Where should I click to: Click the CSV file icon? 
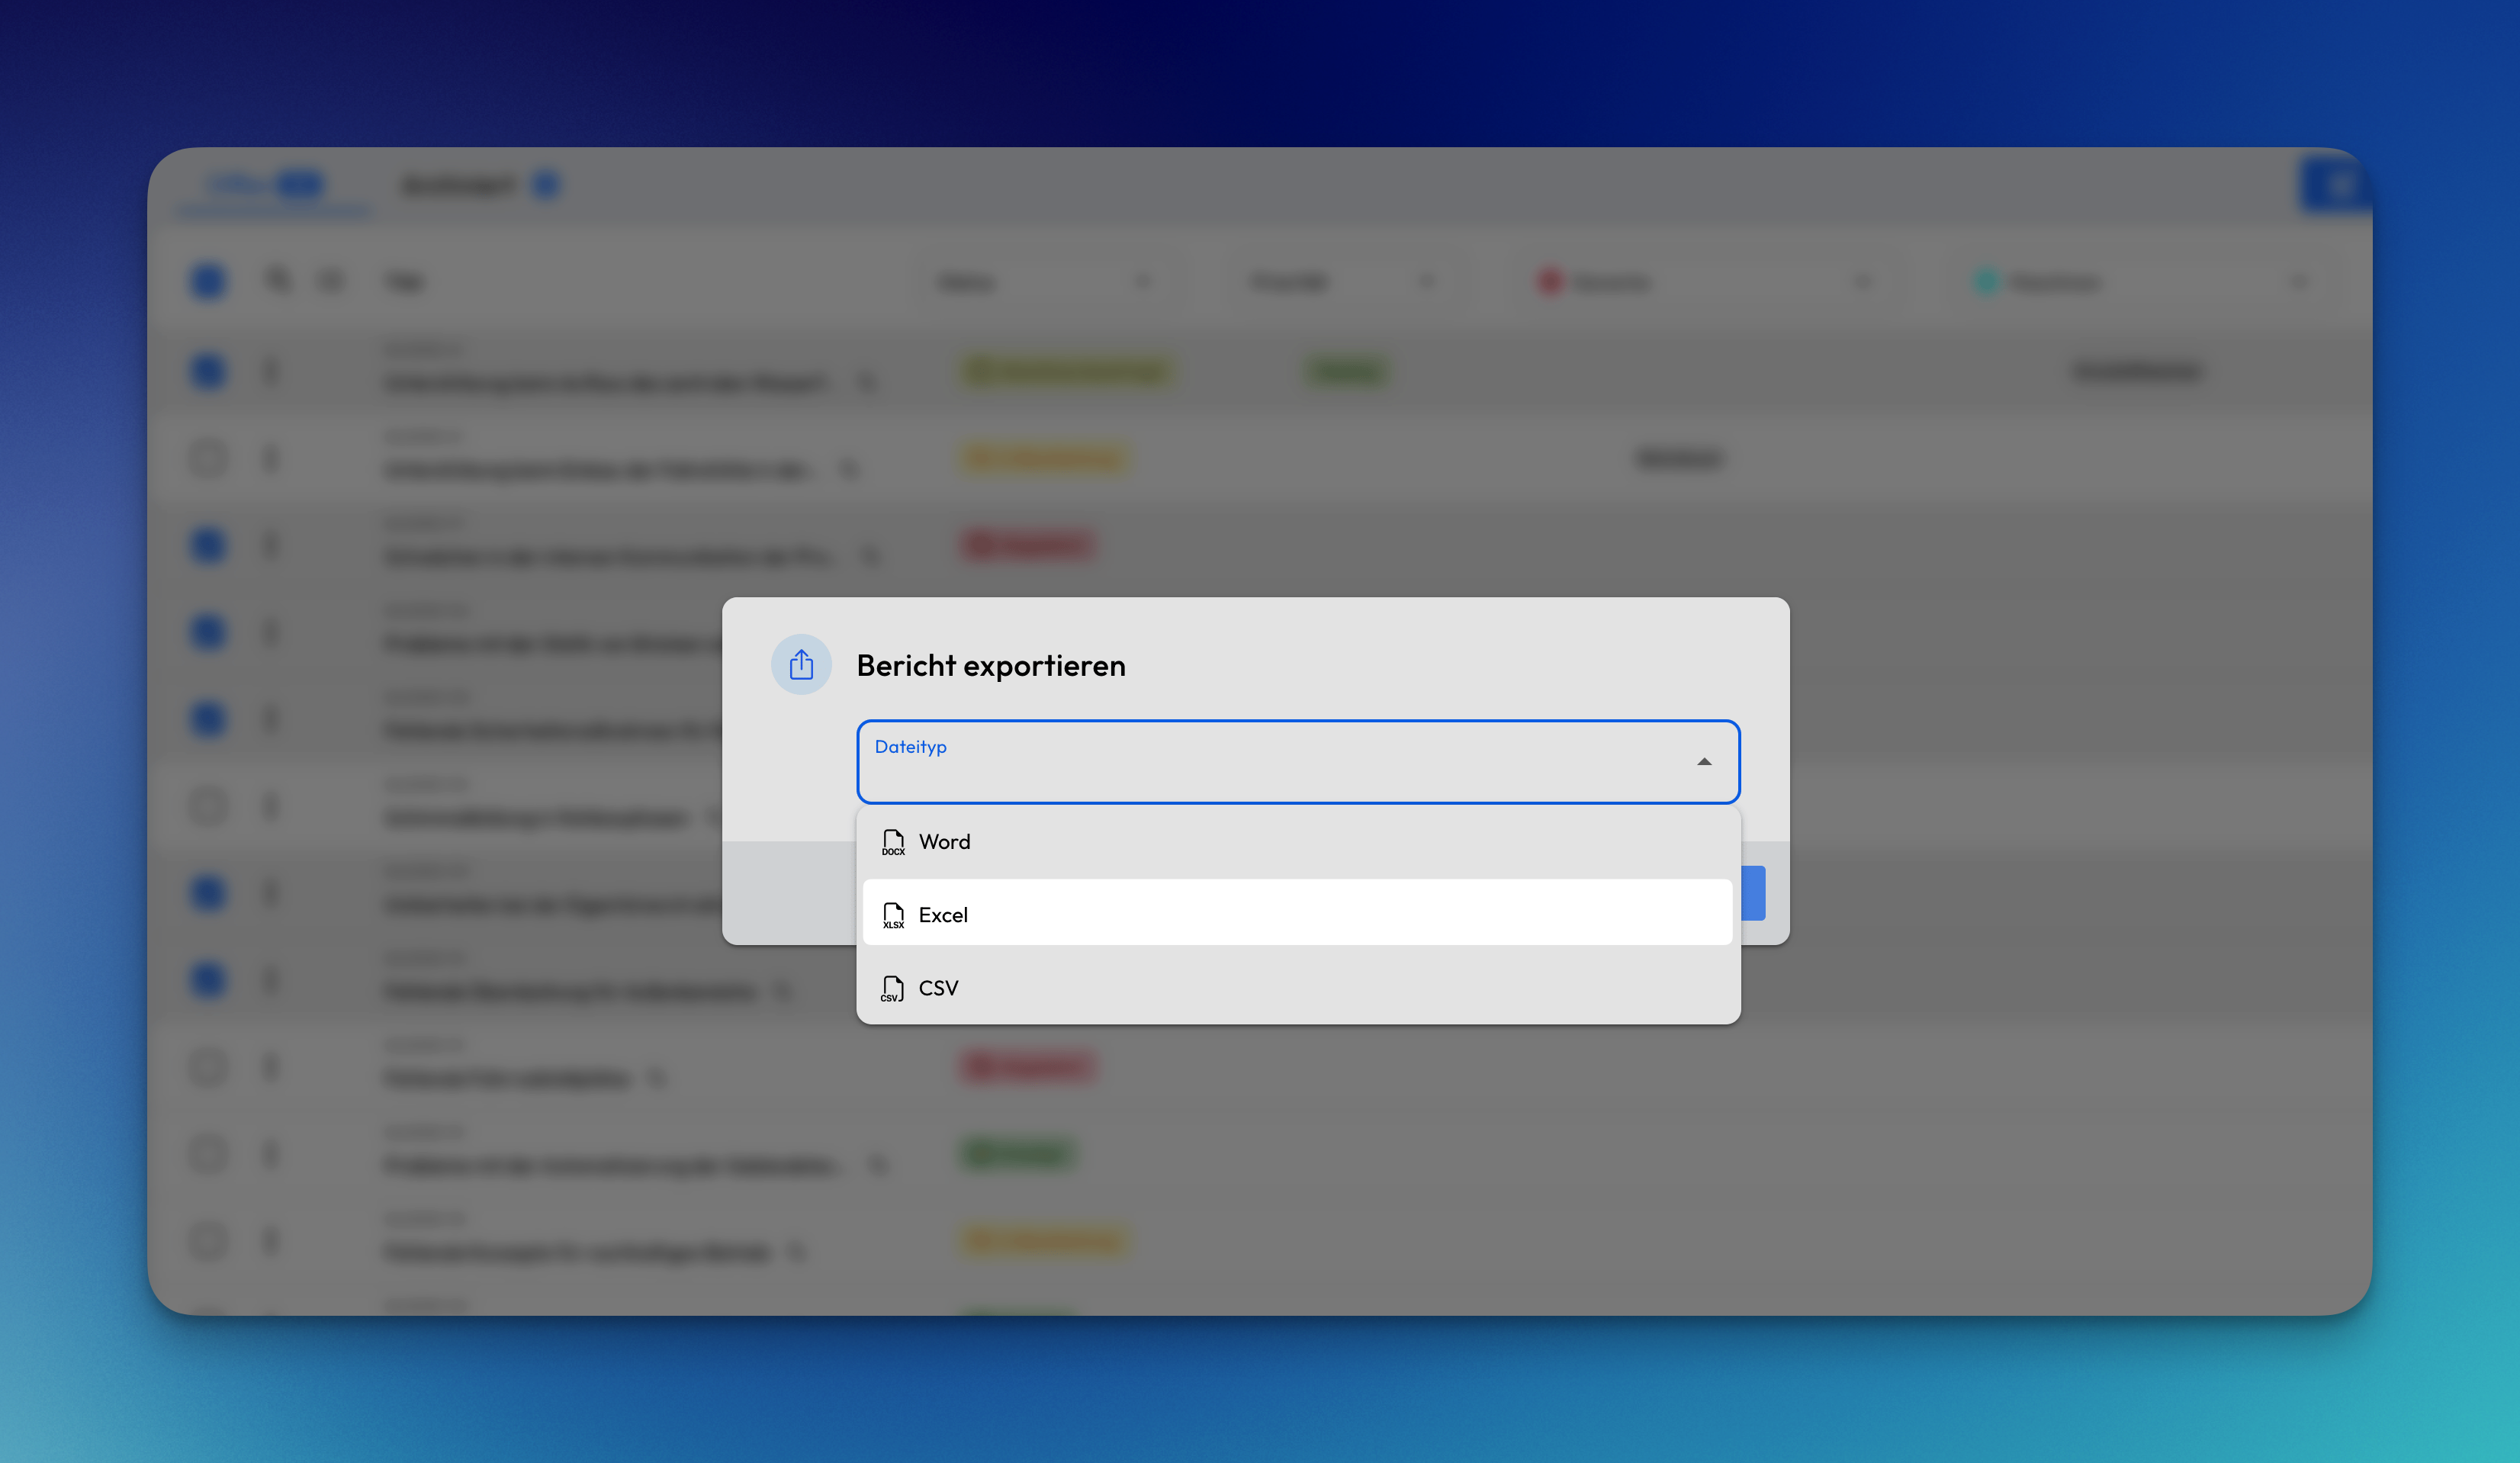(x=893, y=988)
